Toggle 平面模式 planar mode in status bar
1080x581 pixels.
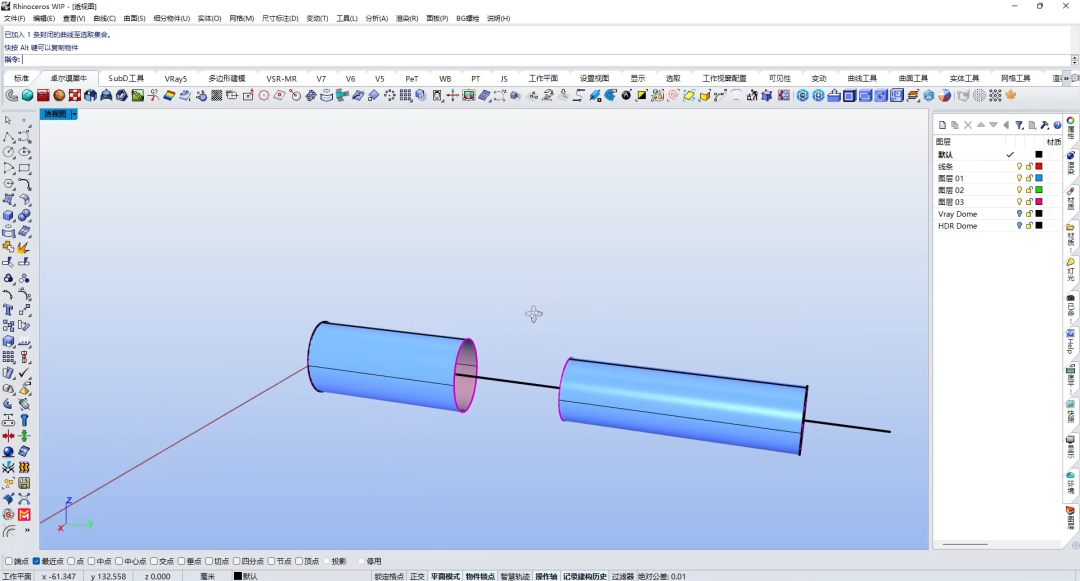pyautogui.click(x=445, y=576)
